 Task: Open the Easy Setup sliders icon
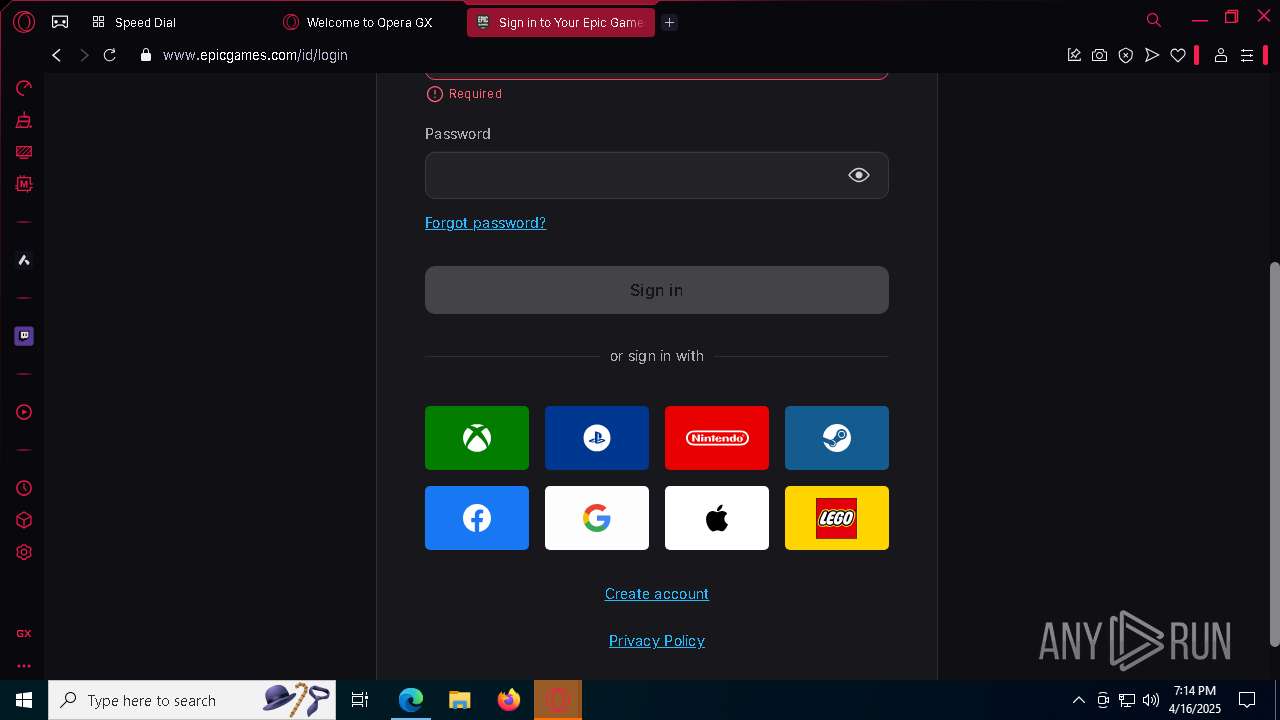point(1247,55)
